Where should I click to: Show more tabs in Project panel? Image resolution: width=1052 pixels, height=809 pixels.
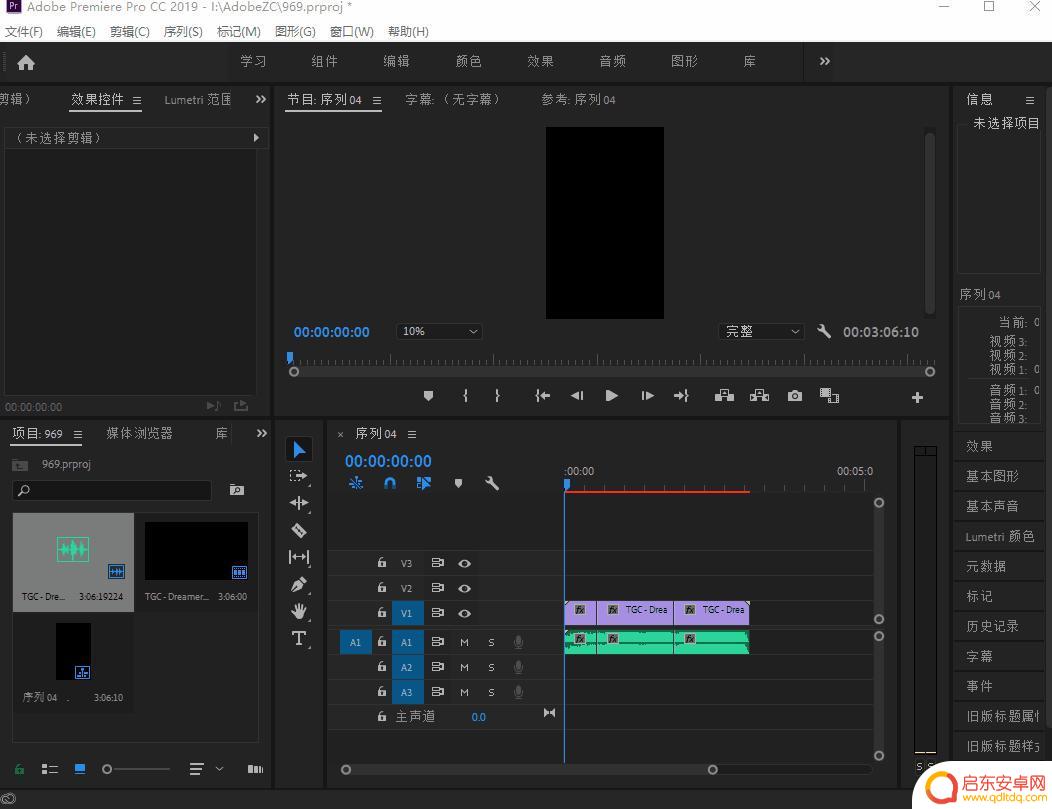point(262,433)
